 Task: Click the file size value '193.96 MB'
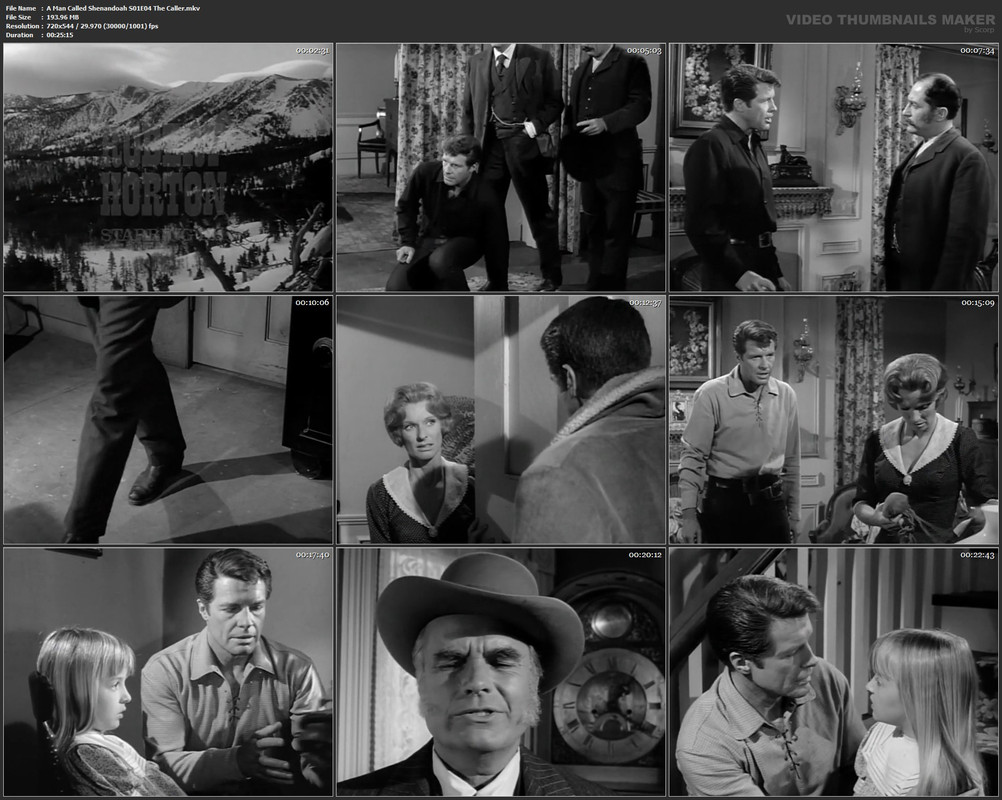pos(63,17)
